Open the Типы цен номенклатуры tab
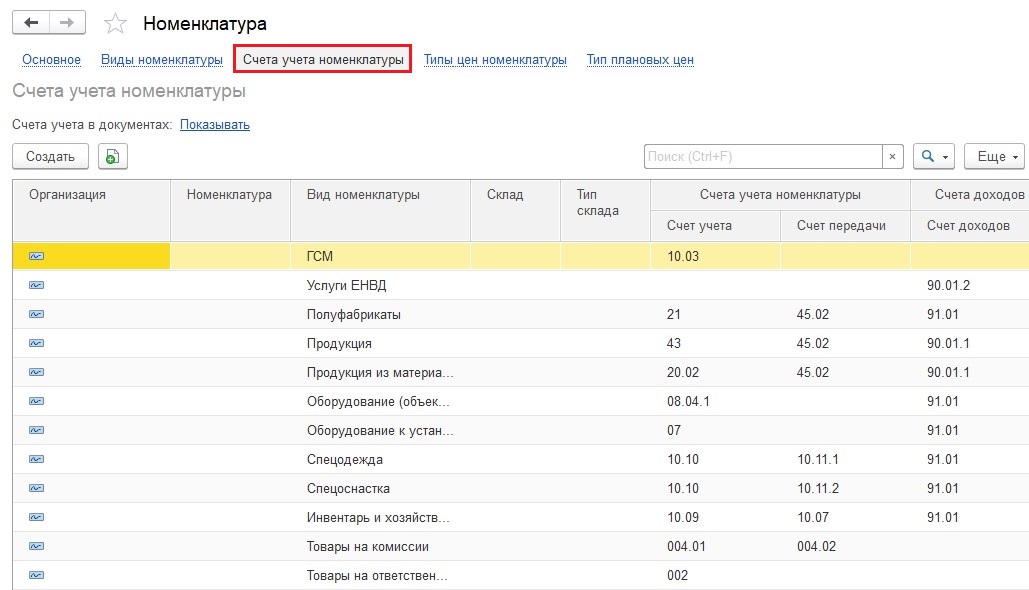The image size is (1029, 590). [x=495, y=60]
